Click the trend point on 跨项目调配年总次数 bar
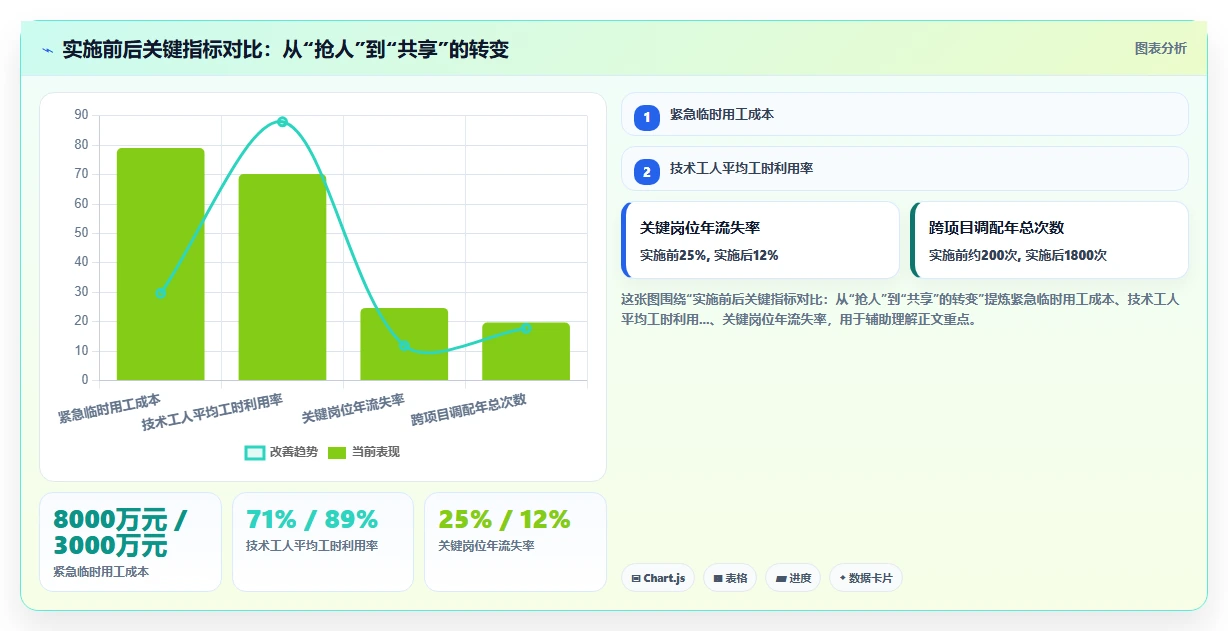The width and height of the screenshot is (1228, 631). (526, 327)
